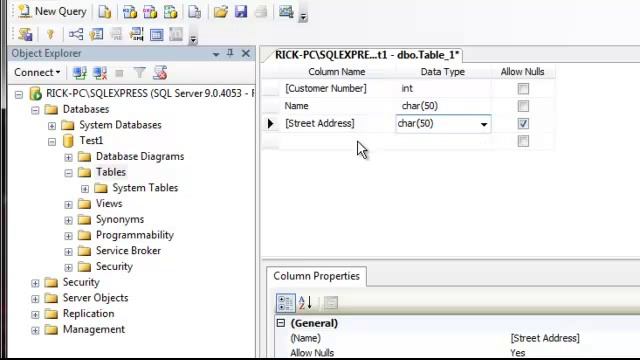Image resolution: width=640 pixels, height=360 pixels.
Task: Set Primary Key with the key icon
Action: (51, 35)
